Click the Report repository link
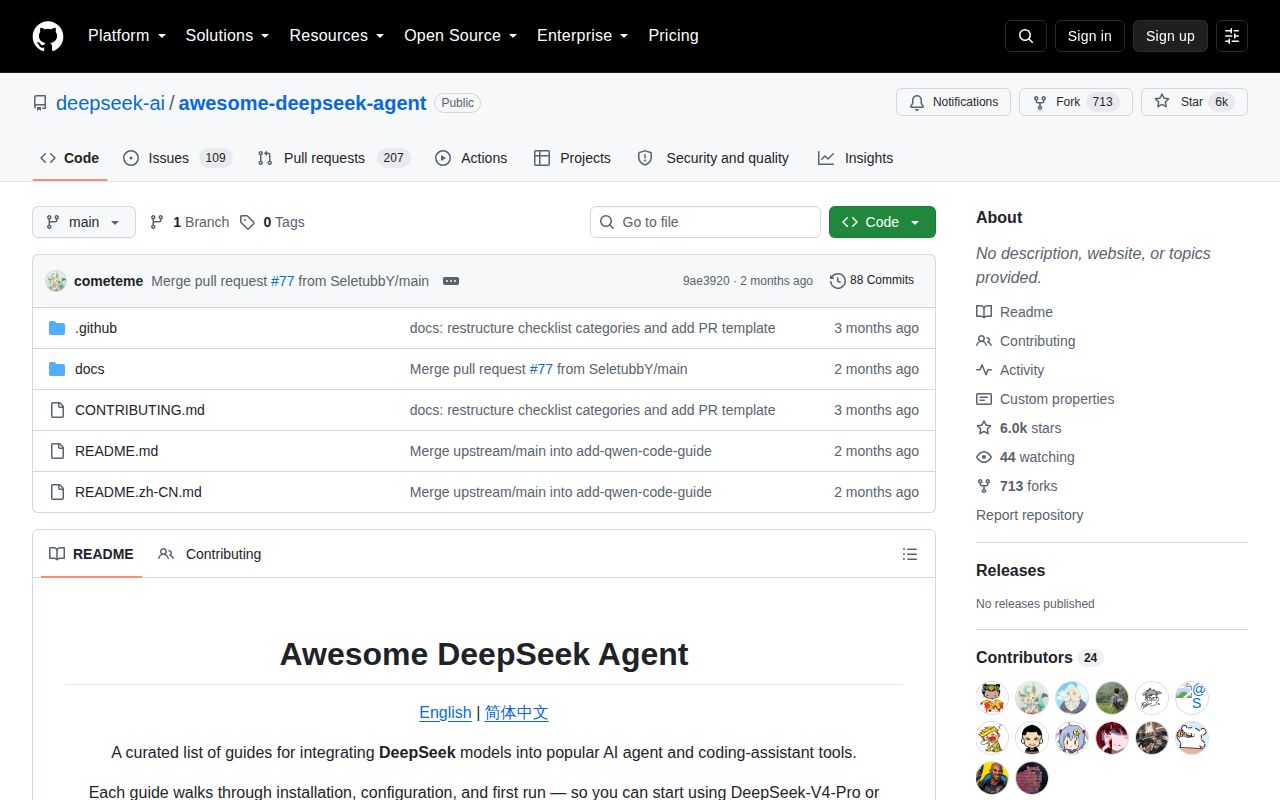The height and width of the screenshot is (800, 1280). [1029, 515]
